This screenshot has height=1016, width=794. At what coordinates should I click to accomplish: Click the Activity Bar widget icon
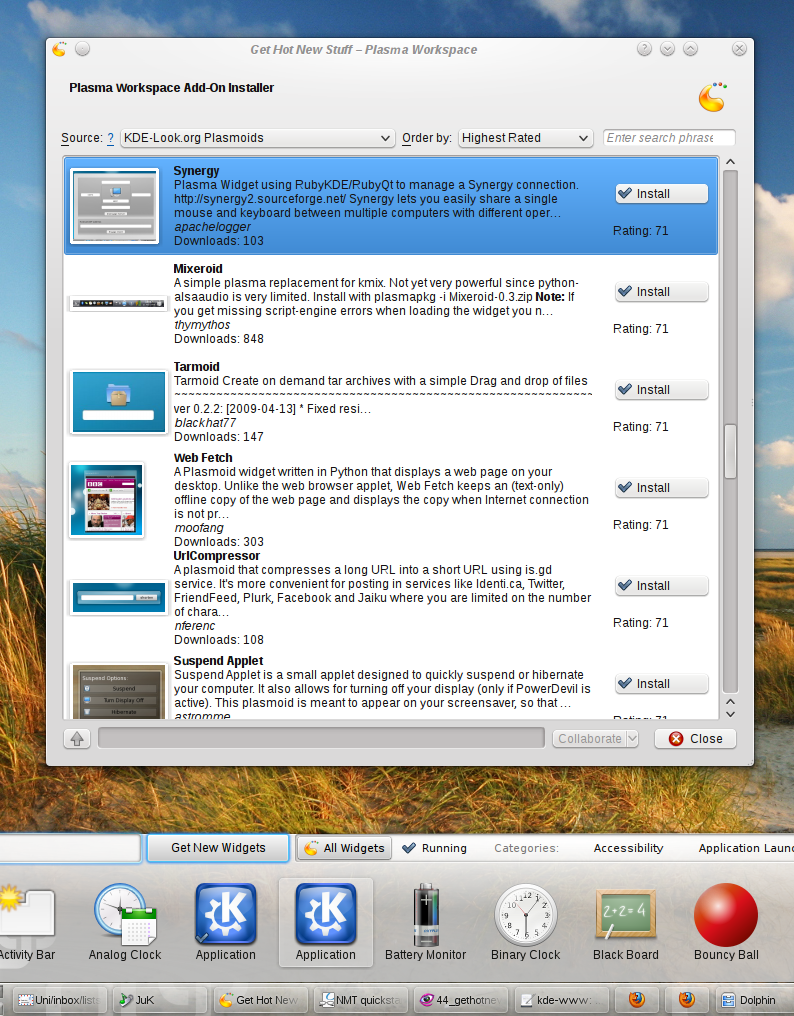(x=26, y=914)
